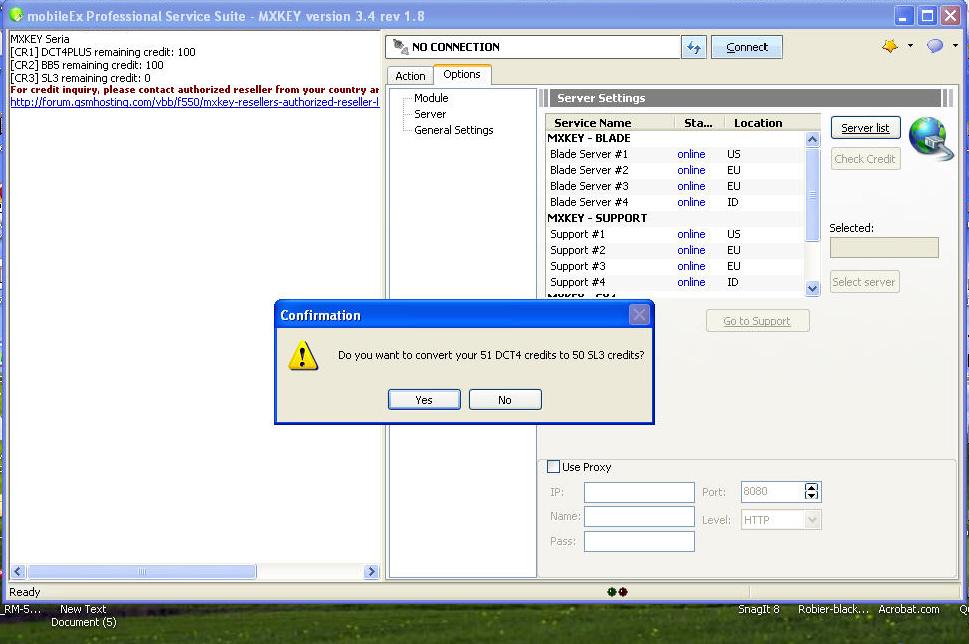969x644 pixels.
Task: Click the Check Credit button
Action: click(865, 159)
